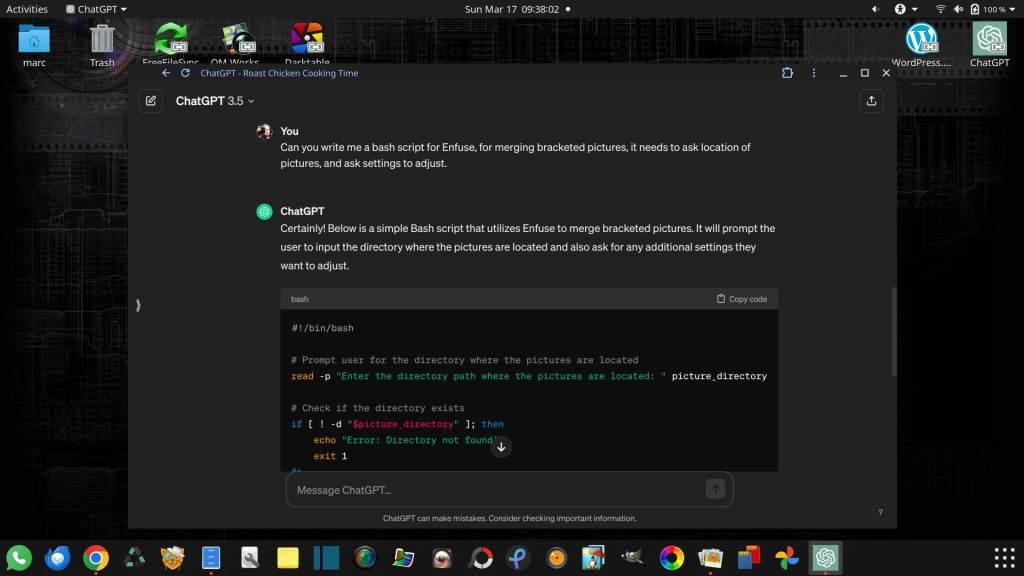
Task: Click the chat scrollbar thumb
Action: click(893, 332)
